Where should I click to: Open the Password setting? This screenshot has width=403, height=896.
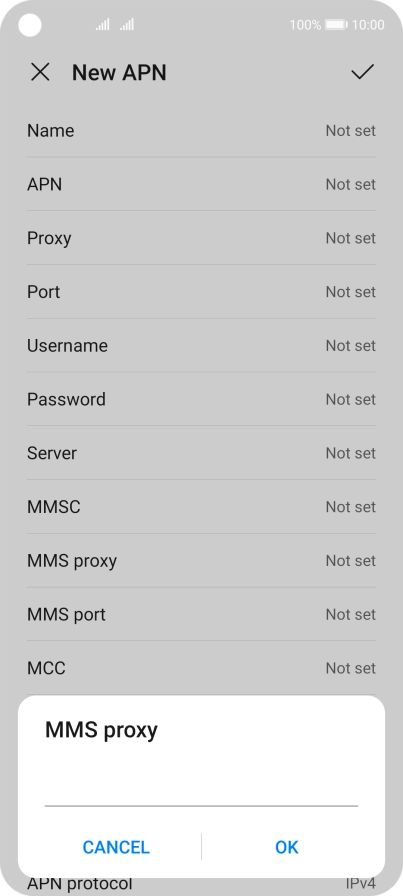coord(201,399)
